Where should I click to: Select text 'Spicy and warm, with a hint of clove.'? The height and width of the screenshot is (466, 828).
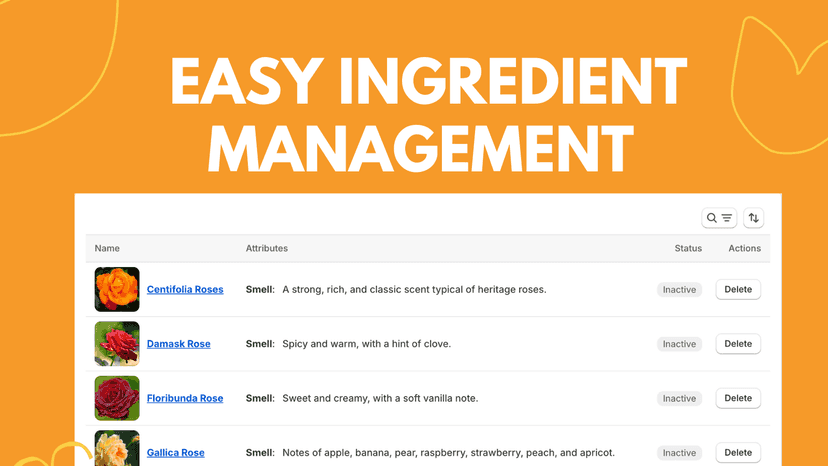[x=366, y=344]
